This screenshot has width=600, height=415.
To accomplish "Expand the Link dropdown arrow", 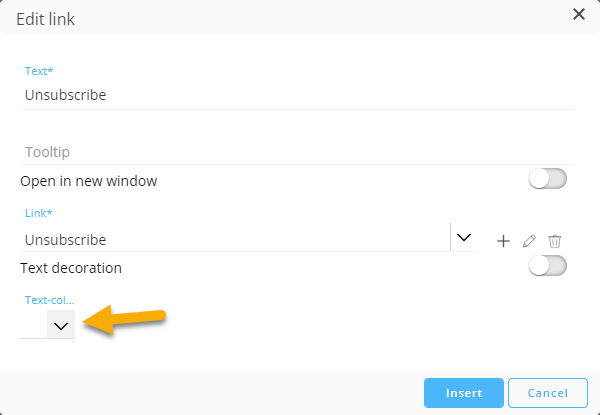I will click(463, 238).
